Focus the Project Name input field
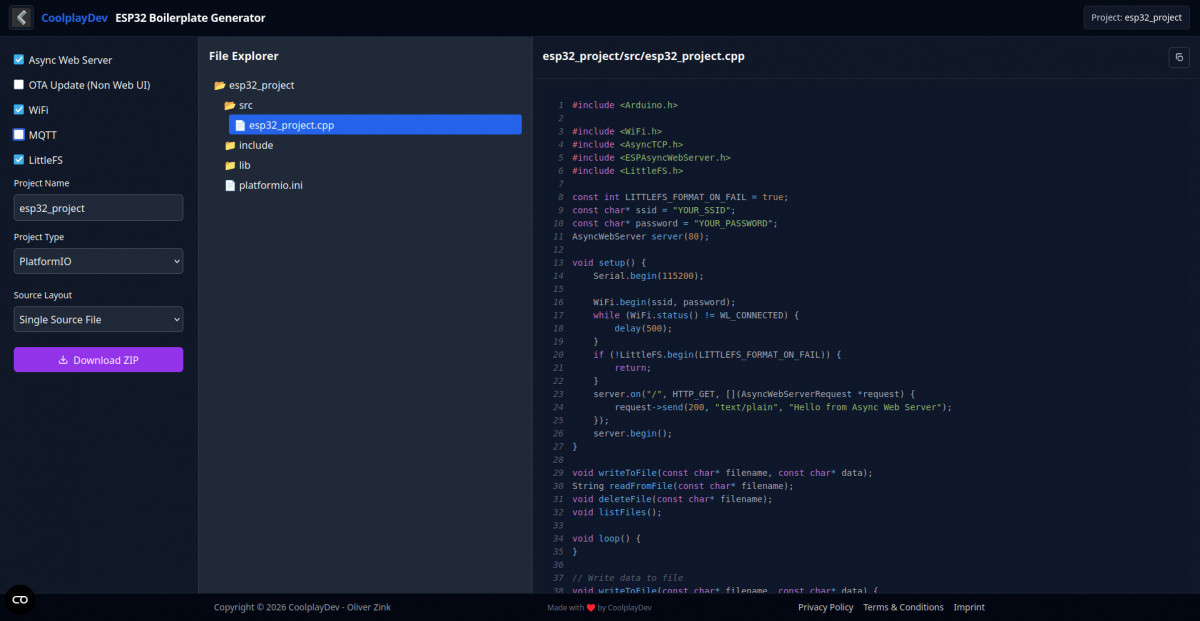 pos(98,208)
